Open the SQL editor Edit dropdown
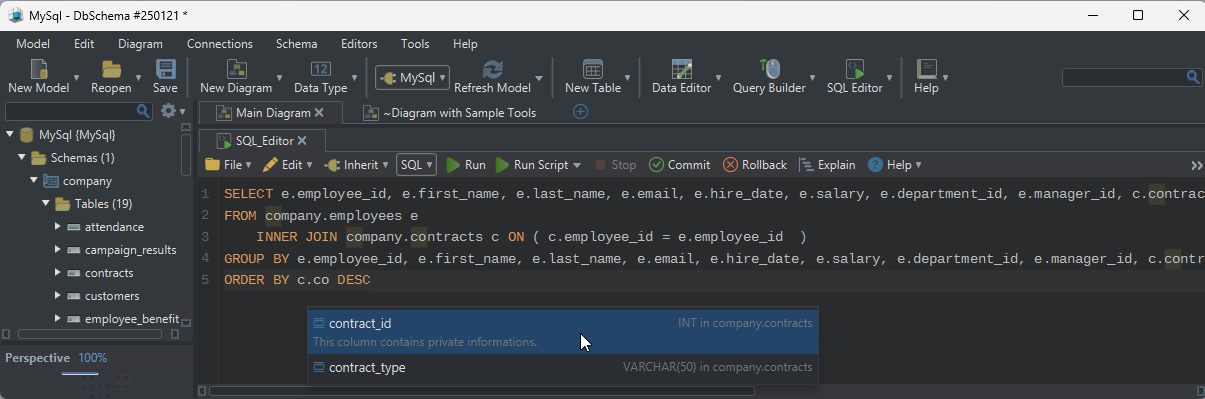 [x=288, y=165]
